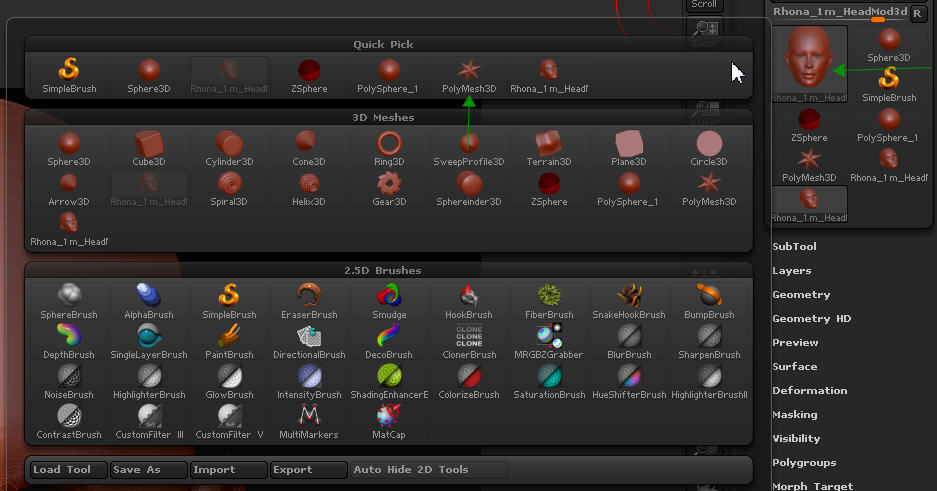This screenshot has height=491, width=937.
Task: Select EraserBrush tool
Action: click(x=309, y=302)
